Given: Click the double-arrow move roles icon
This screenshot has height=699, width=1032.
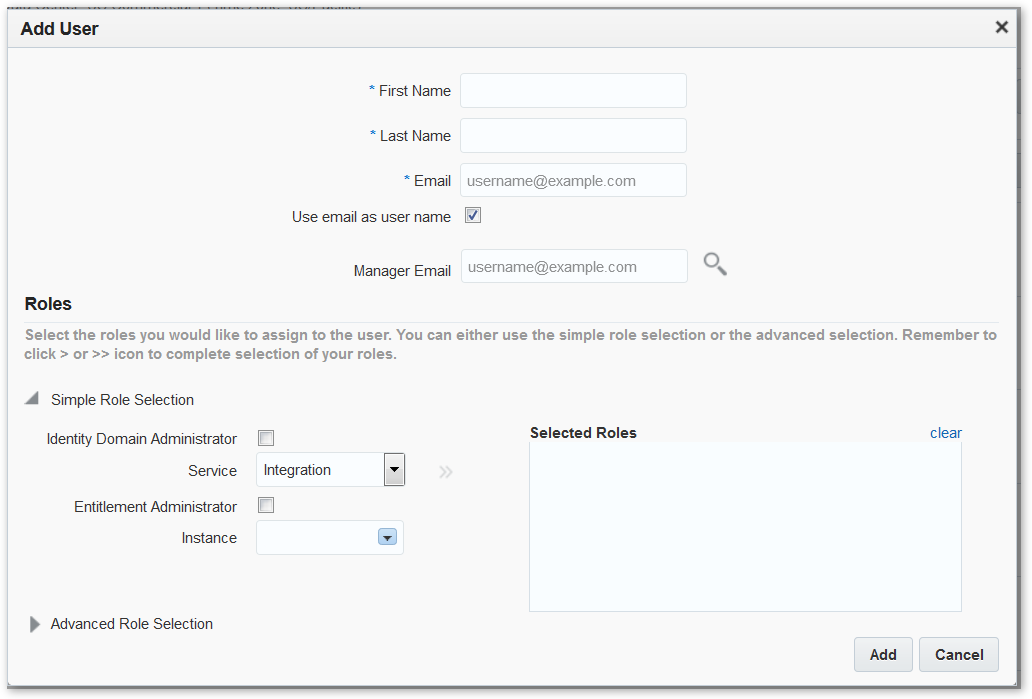Looking at the screenshot, I should 446,472.
